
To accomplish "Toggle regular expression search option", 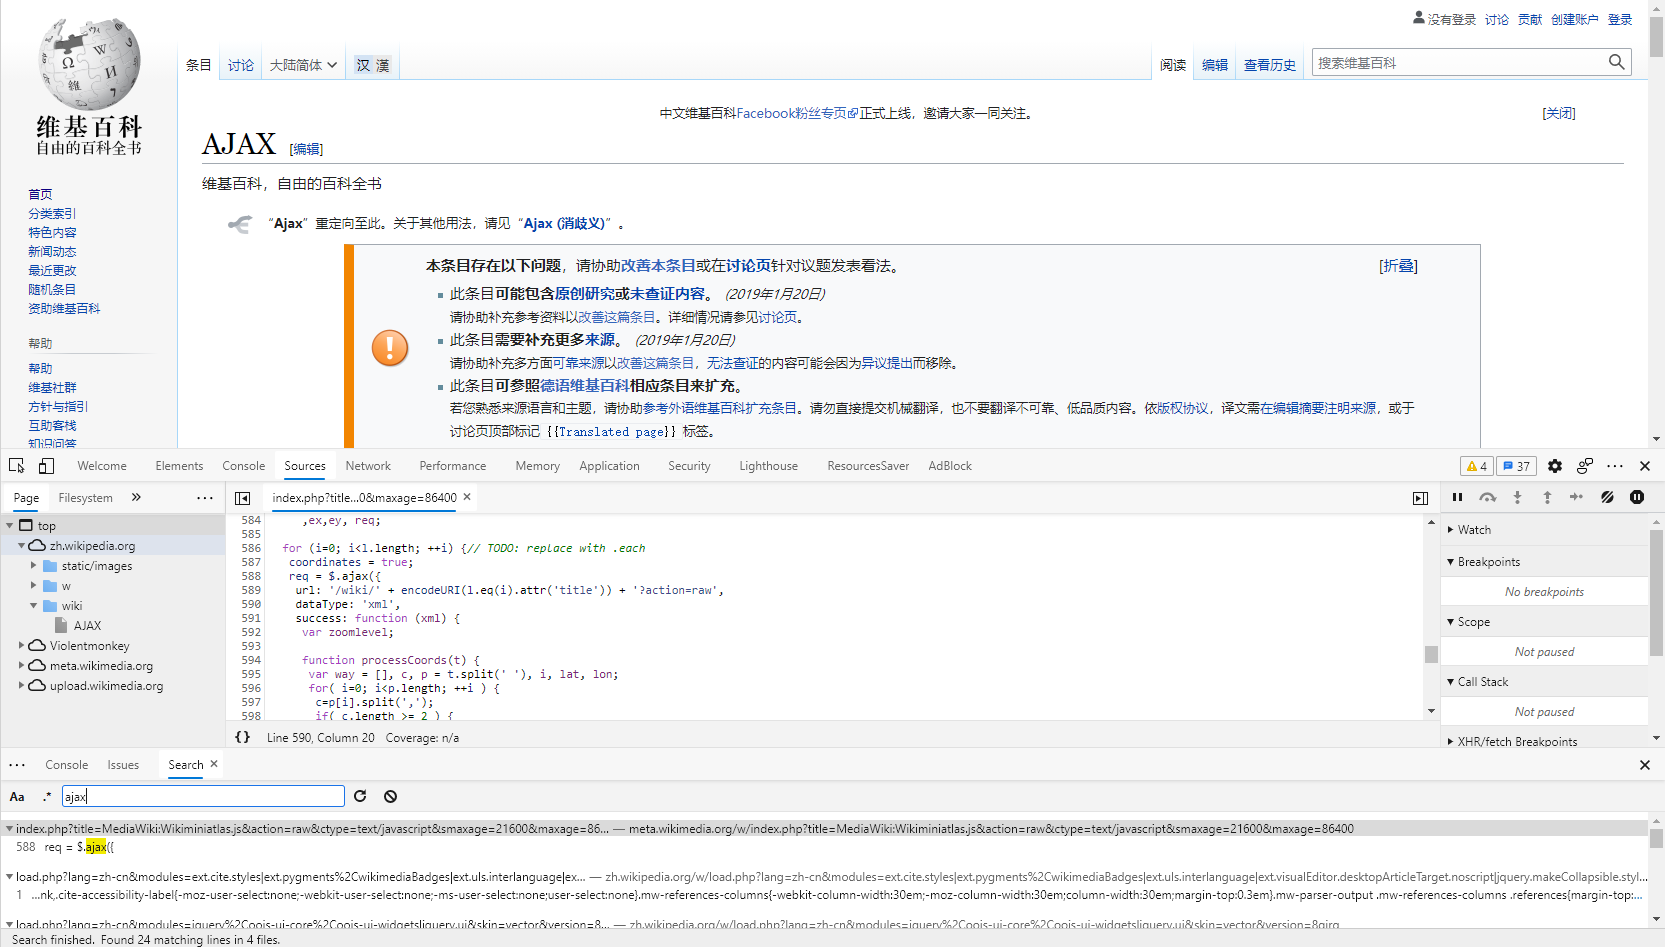I will (x=46, y=797).
